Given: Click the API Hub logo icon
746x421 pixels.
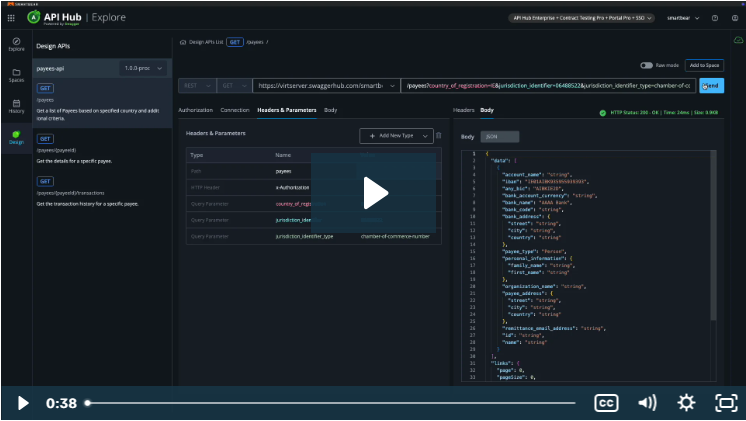Looking at the screenshot, I should (33, 18).
